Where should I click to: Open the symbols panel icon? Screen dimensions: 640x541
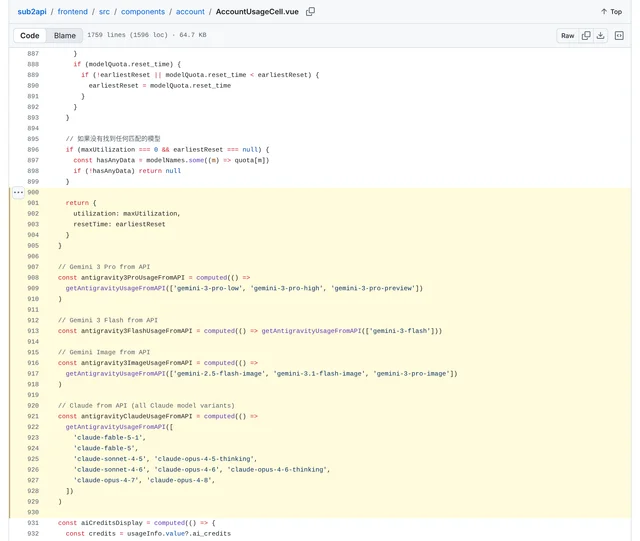pos(619,36)
